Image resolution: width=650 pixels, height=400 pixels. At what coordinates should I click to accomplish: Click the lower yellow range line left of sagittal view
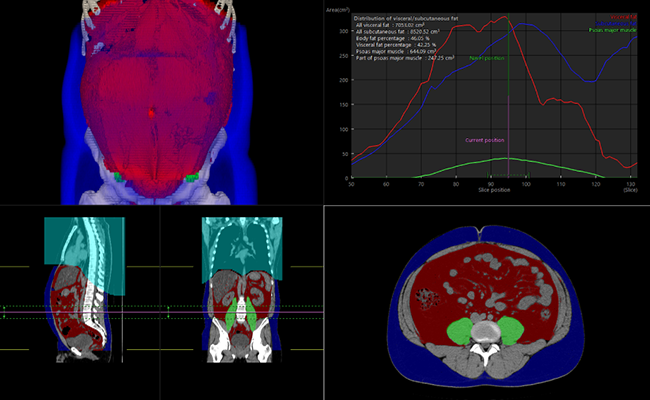20,349
